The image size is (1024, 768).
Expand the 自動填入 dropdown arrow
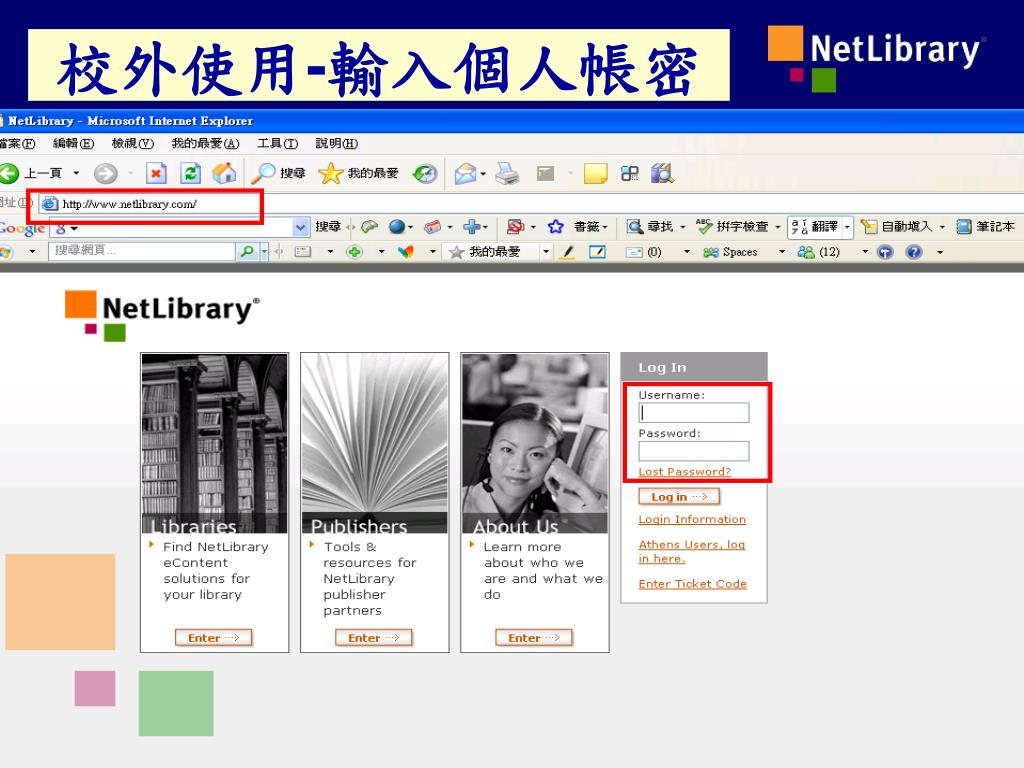click(x=942, y=227)
